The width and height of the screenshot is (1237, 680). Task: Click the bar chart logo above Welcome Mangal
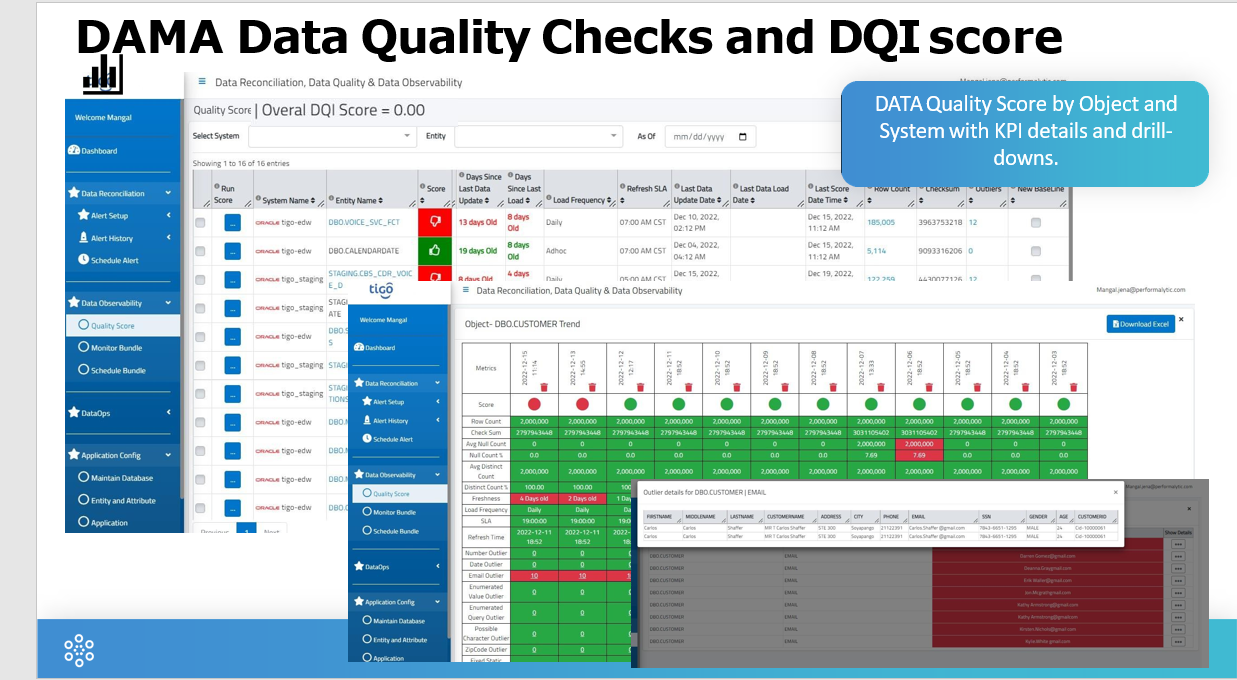(x=102, y=75)
